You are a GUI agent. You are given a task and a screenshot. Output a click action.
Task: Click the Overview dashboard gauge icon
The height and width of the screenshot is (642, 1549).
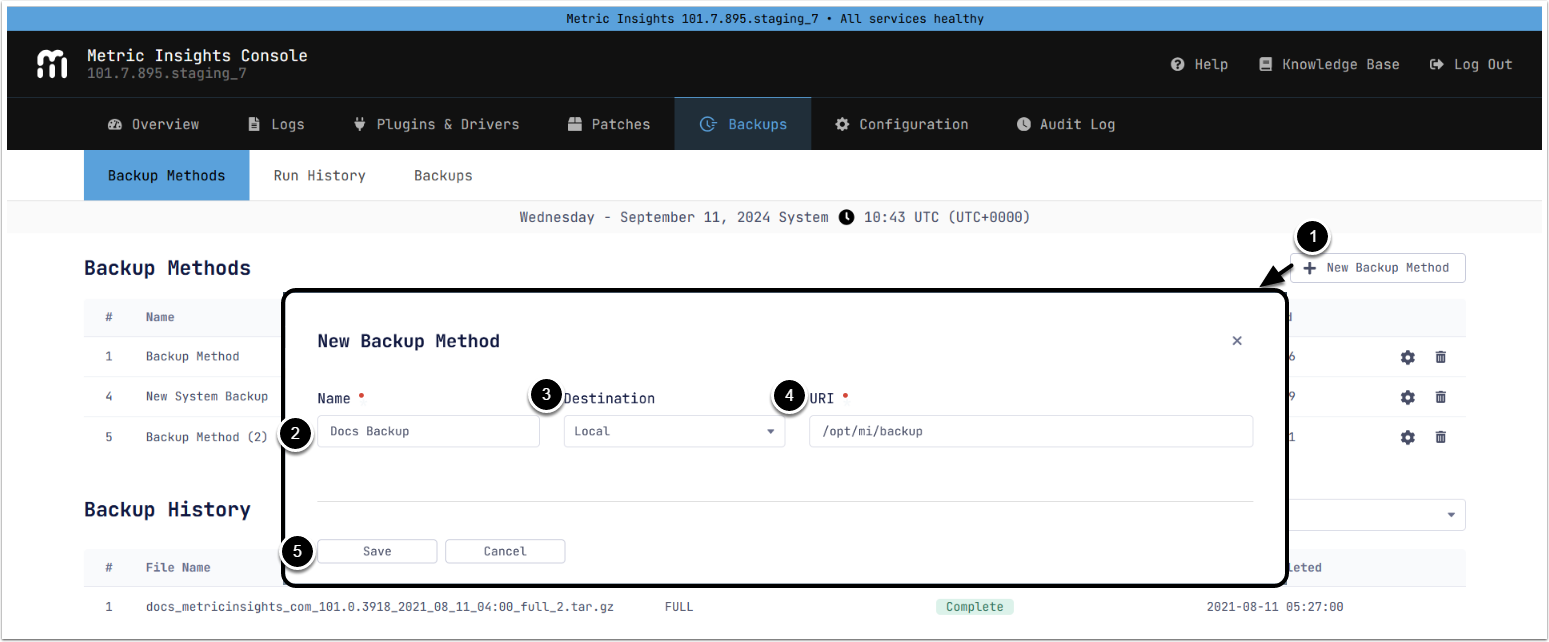coord(114,124)
